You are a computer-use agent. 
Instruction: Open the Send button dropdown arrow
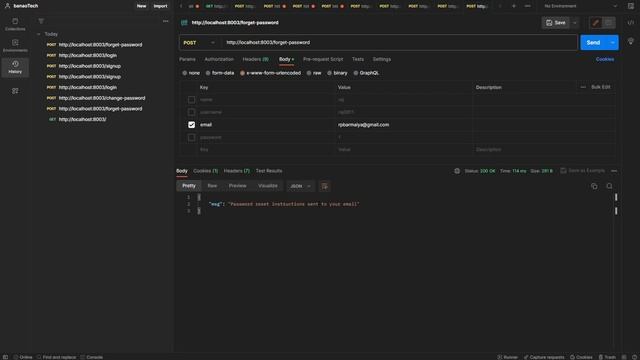pyautogui.click(x=613, y=42)
